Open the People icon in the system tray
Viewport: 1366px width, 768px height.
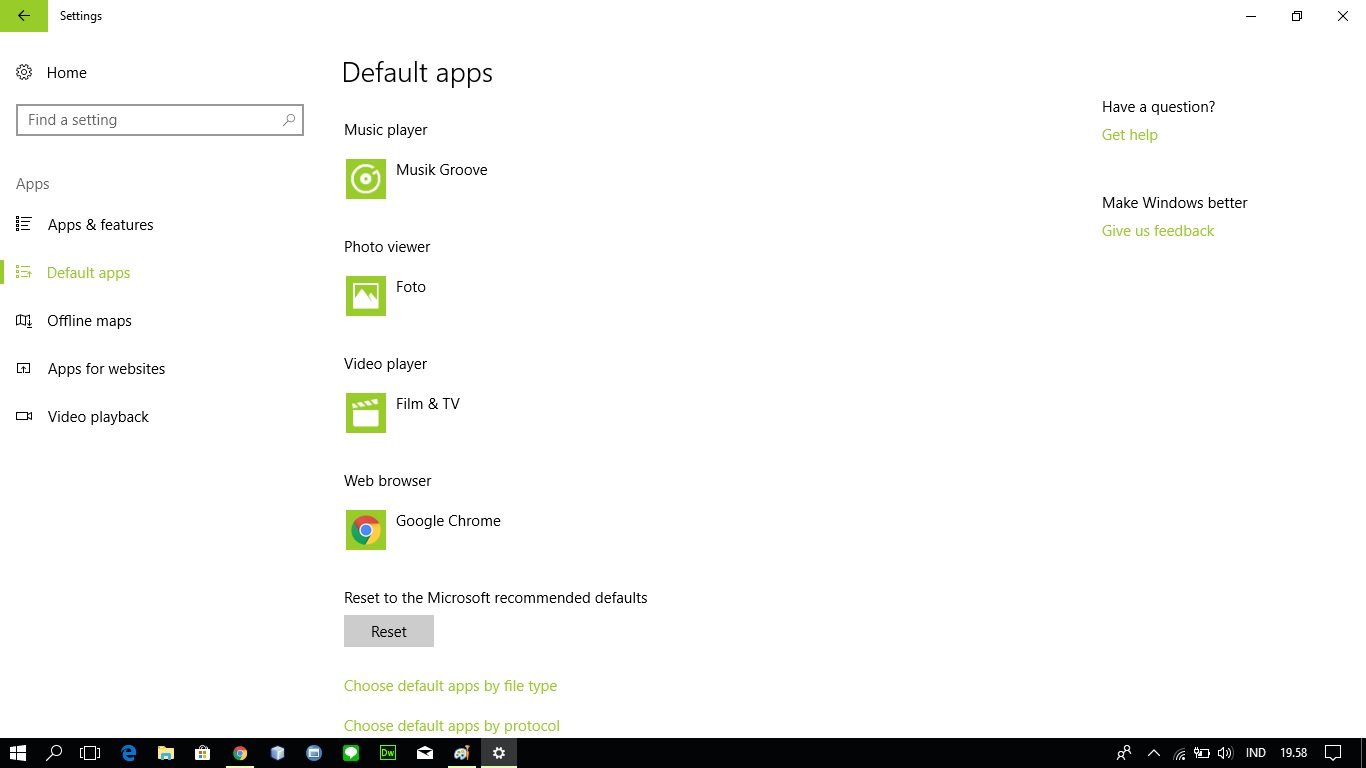[1124, 753]
